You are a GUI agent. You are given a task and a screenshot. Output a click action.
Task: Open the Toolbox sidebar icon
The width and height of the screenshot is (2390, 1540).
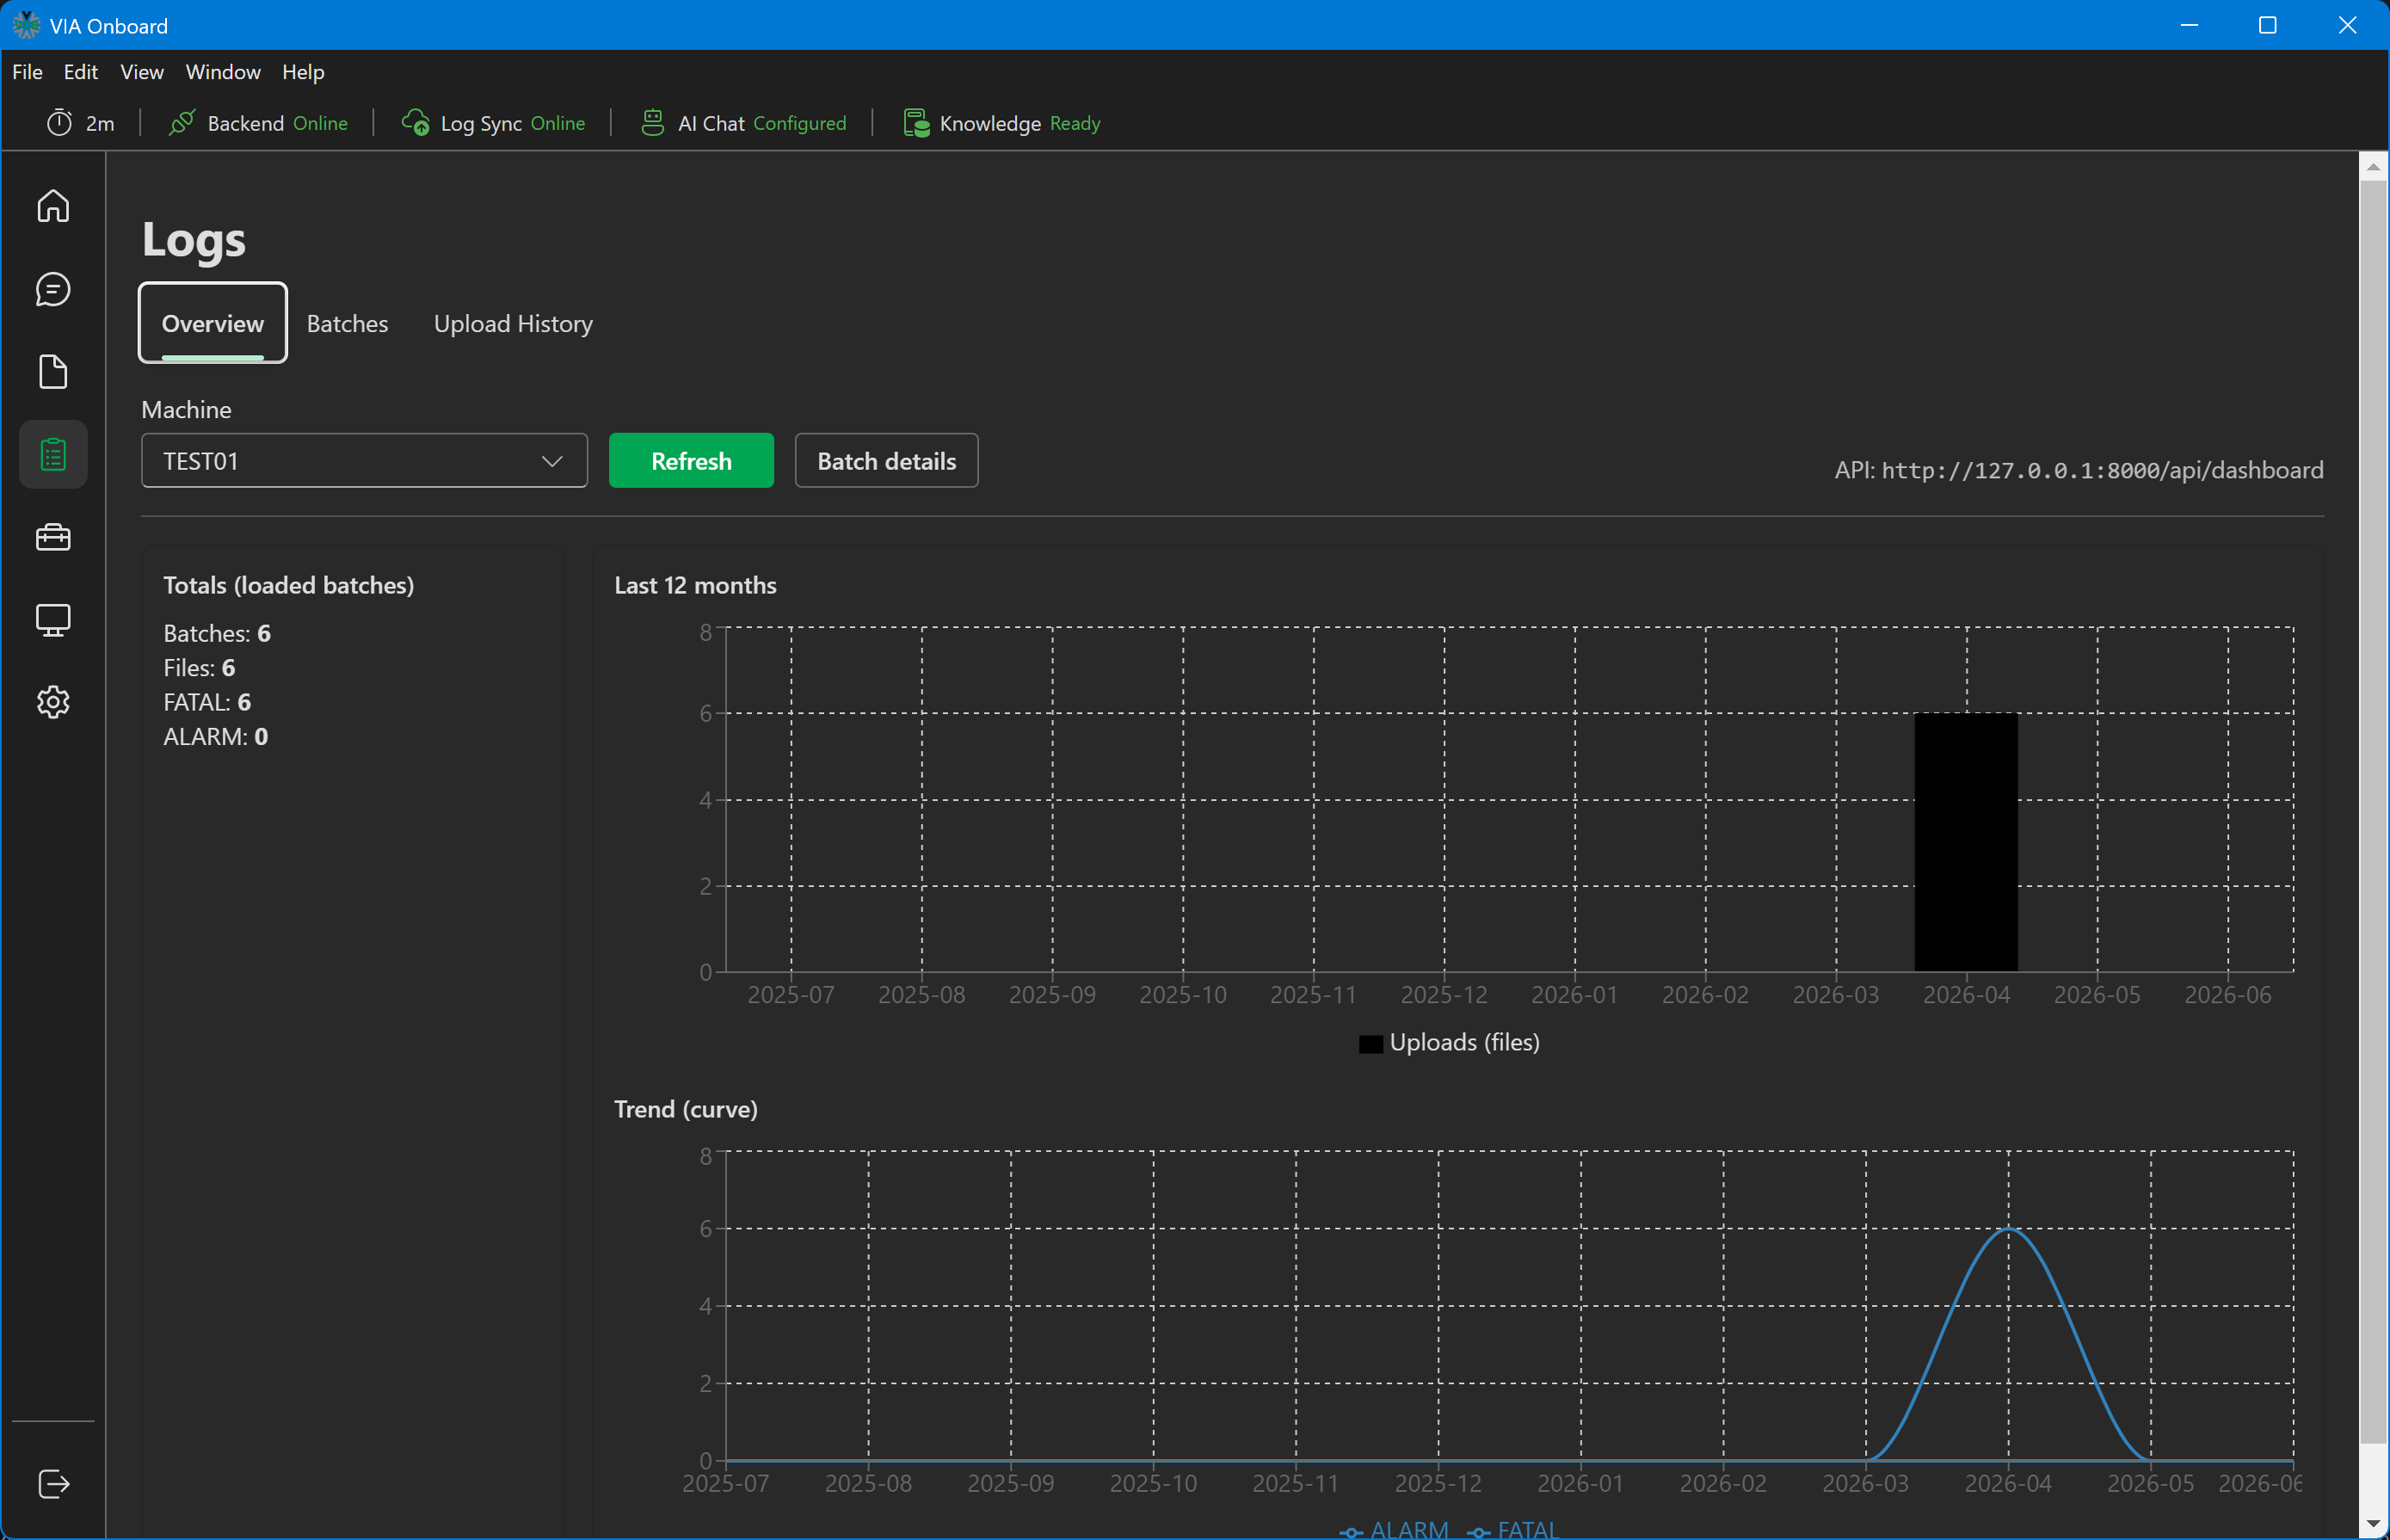pyautogui.click(x=53, y=538)
